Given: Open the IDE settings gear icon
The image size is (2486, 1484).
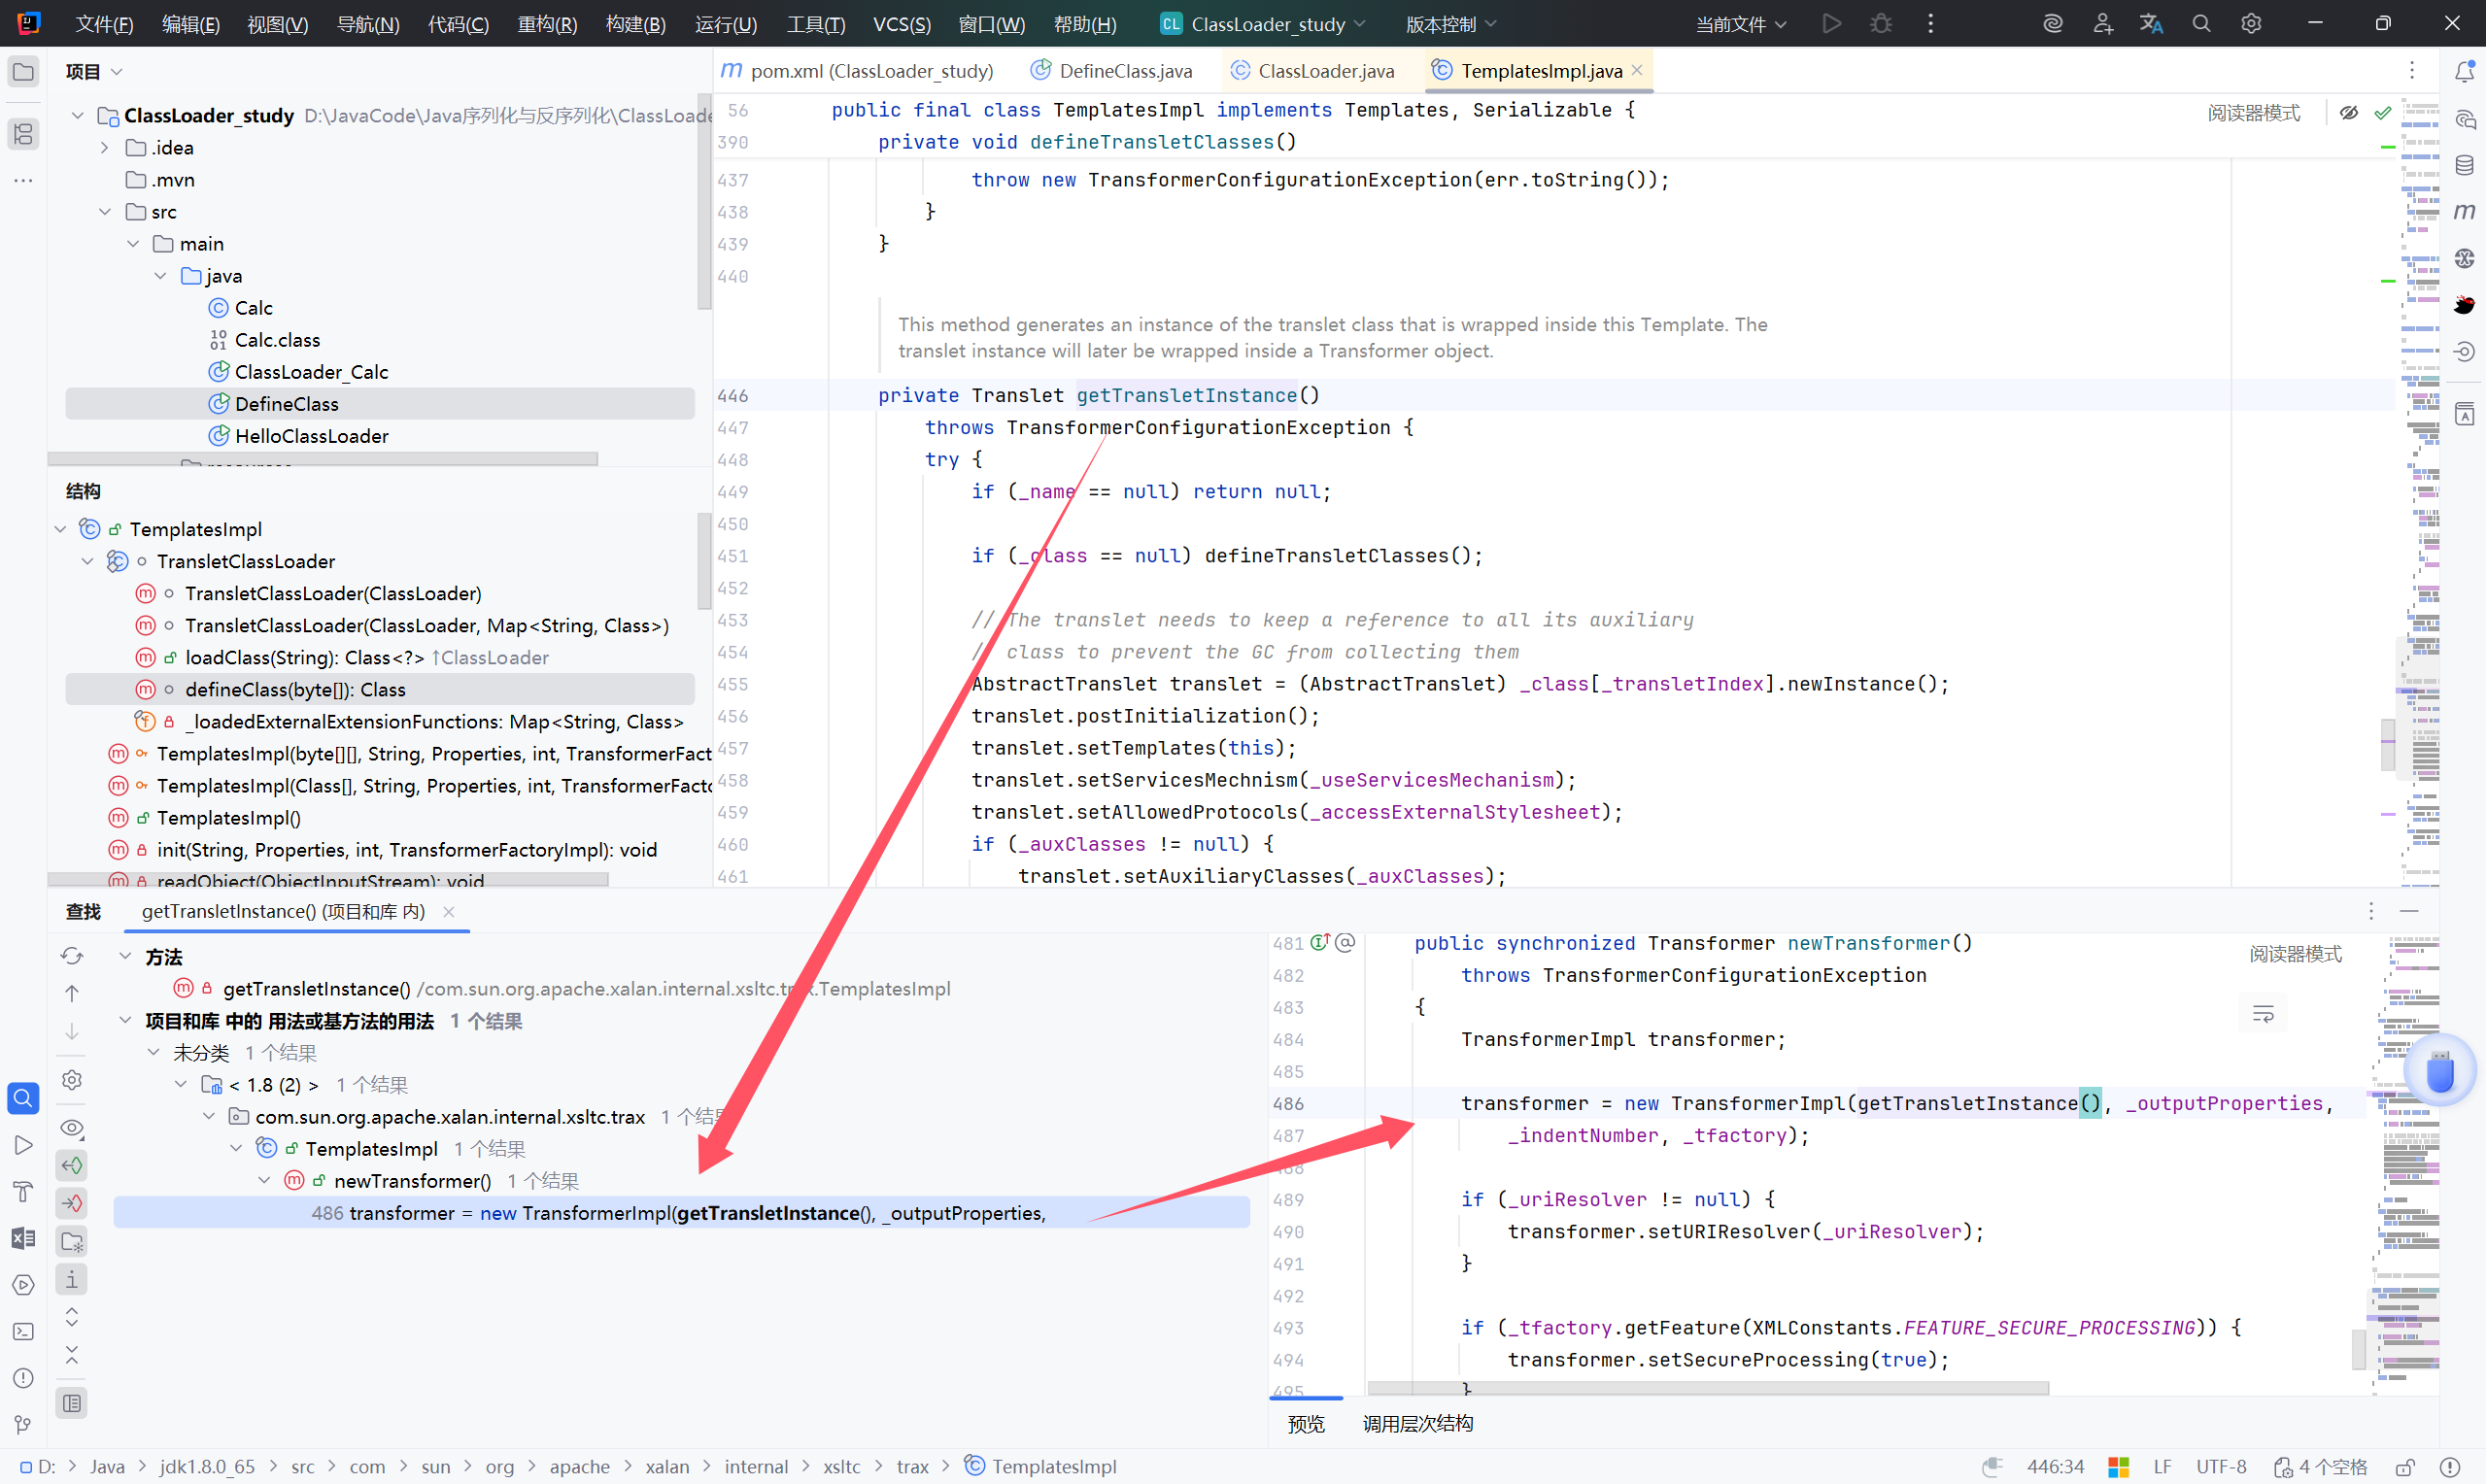Looking at the screenshot, I should pos(2250,23).
